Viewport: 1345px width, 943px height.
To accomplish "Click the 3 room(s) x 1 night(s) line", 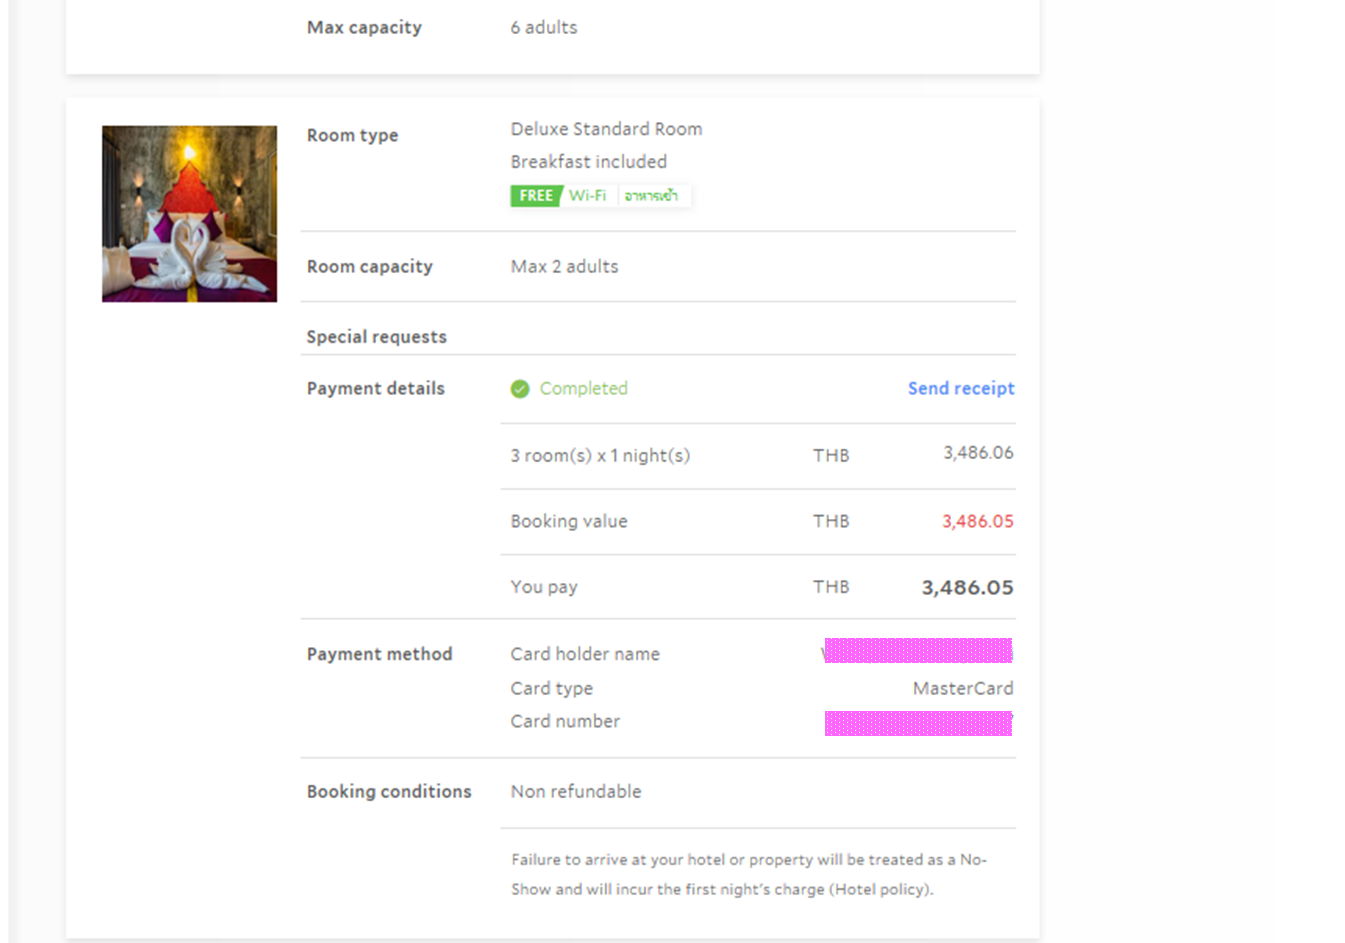I will pyautogui.click(x=601, y=455).
